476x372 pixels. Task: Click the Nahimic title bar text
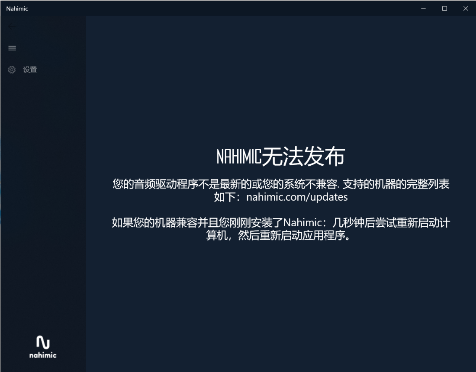[17, 9]
